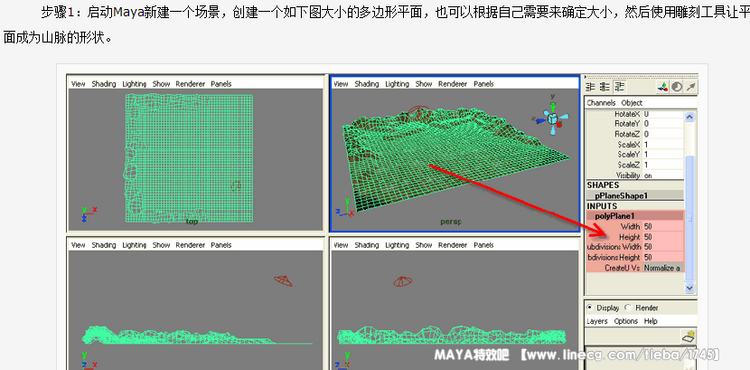The width and height of the screenshot is (750, 370).
Task: Open Lighting menu in lower-right viewport
Action: [397, 245]
